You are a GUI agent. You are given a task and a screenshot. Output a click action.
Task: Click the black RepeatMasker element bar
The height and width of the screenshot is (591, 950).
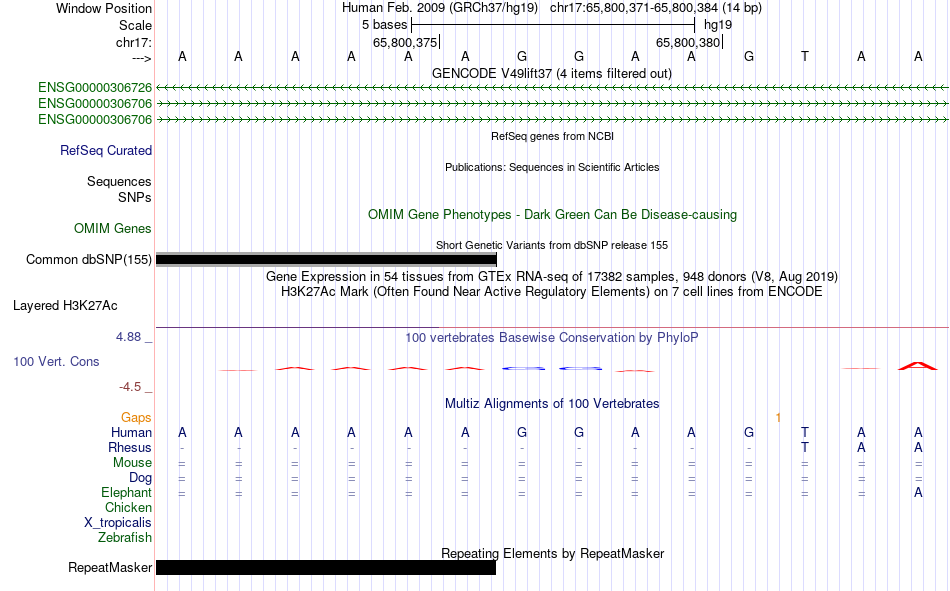tap(326, 567)
